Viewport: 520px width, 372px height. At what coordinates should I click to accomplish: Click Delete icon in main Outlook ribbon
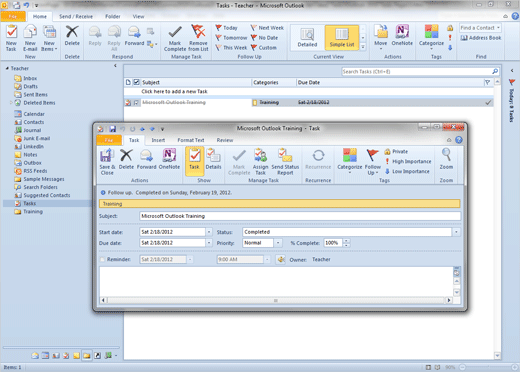tap(72, 36)
